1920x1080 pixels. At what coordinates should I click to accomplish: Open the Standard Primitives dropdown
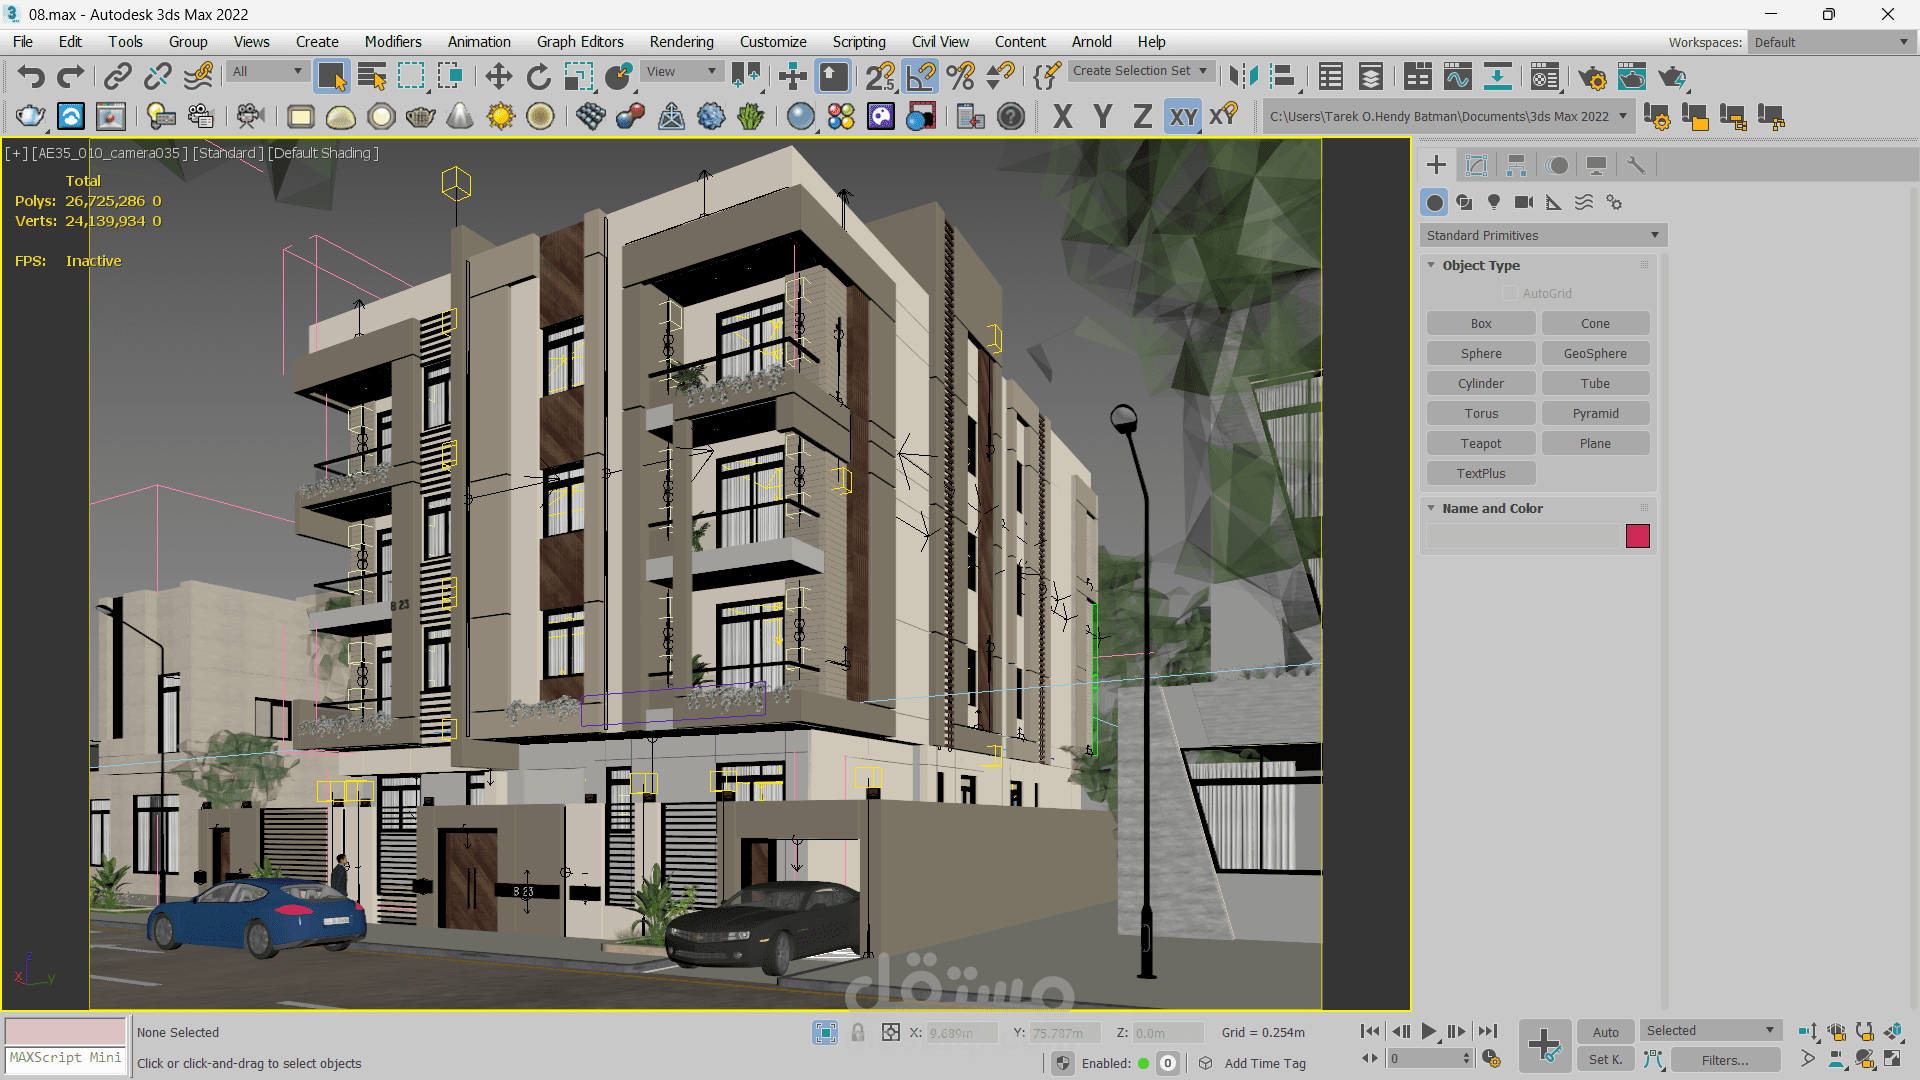(1542, 236)
